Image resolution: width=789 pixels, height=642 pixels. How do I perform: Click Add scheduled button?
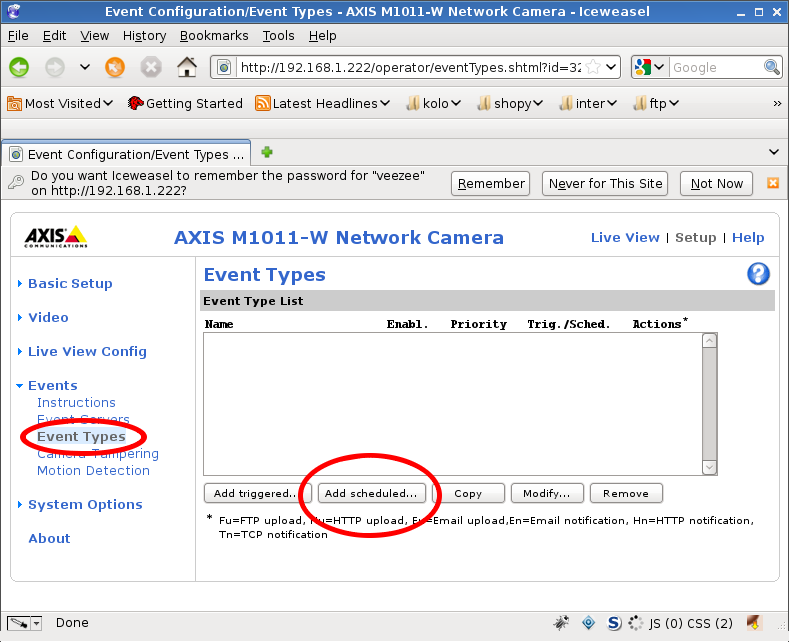click(371, 493)
